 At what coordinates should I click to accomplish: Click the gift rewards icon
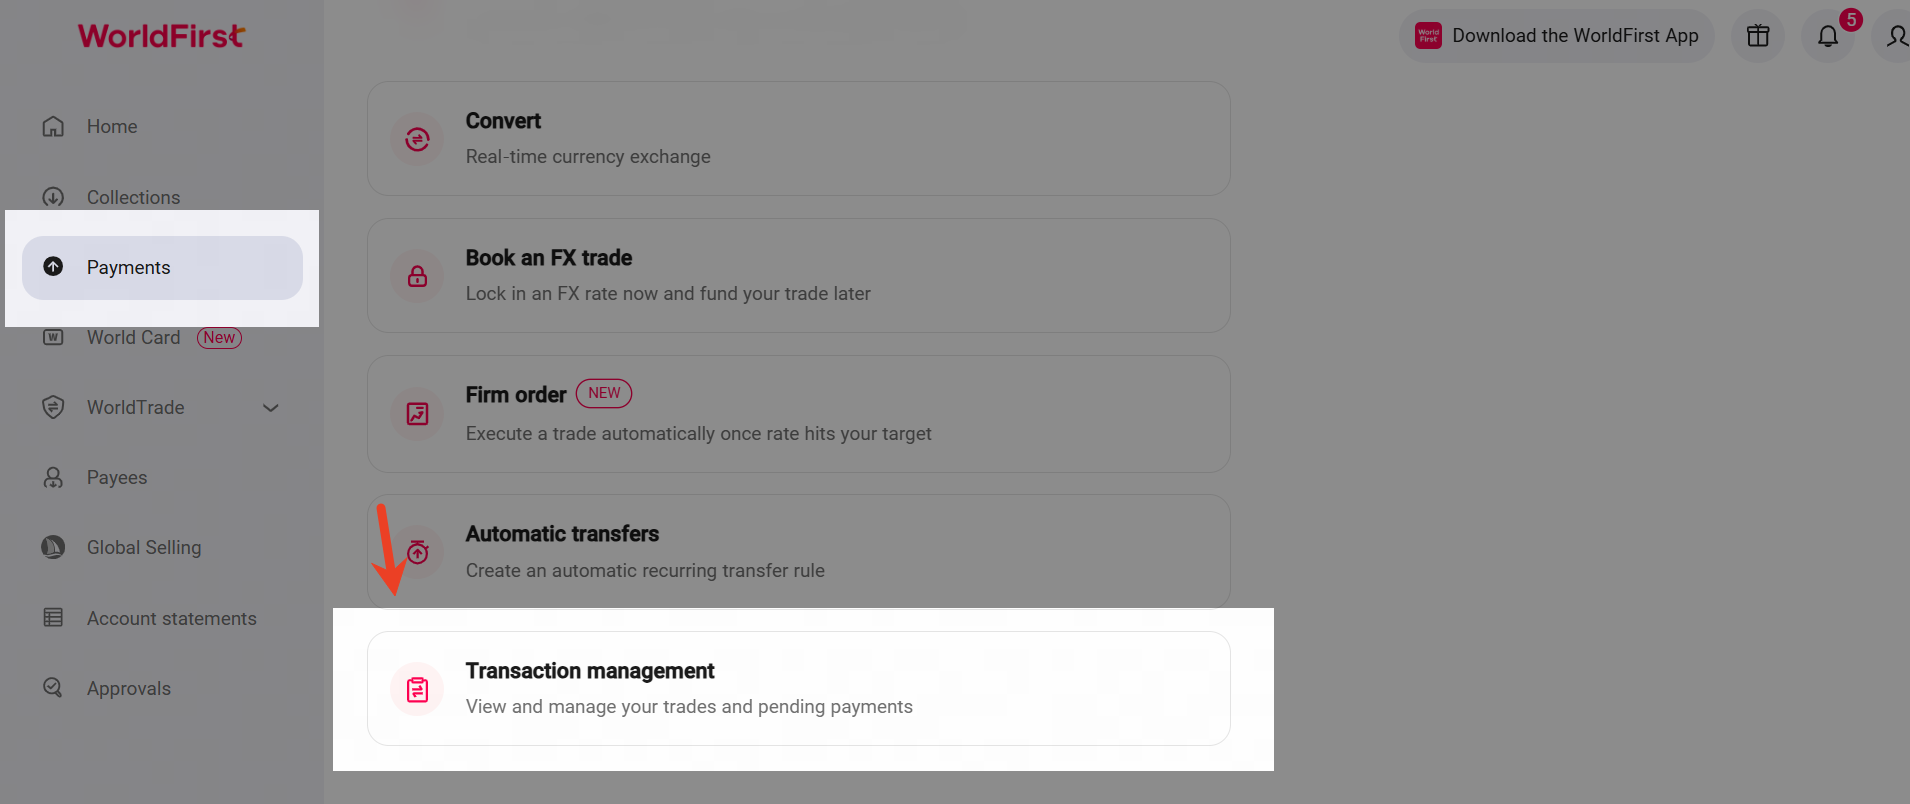click(1757, 37)
